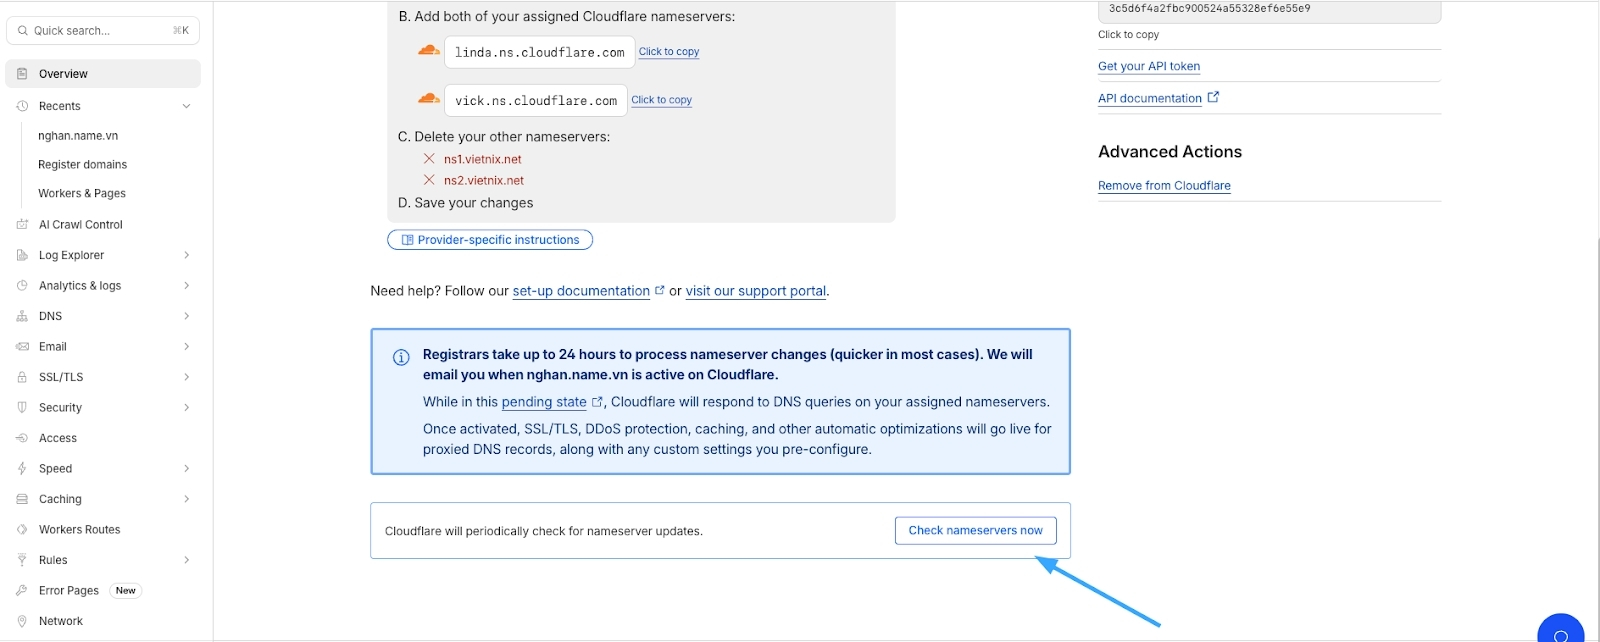Image resolution: width=1600 pixels, height=642 pixels.
Task: Open the API documentation link
Action: point(1150,98)
